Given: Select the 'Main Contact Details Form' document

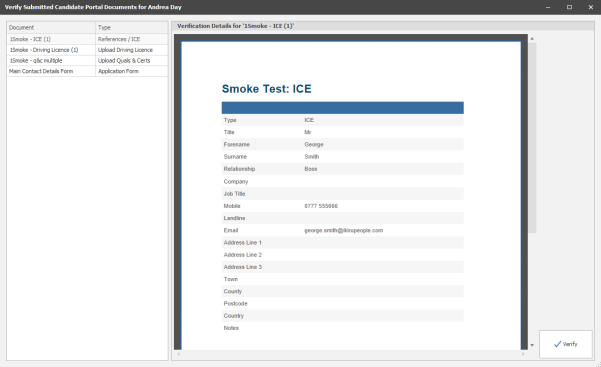Looking at the screenshot, I should (x=51, y=71).
